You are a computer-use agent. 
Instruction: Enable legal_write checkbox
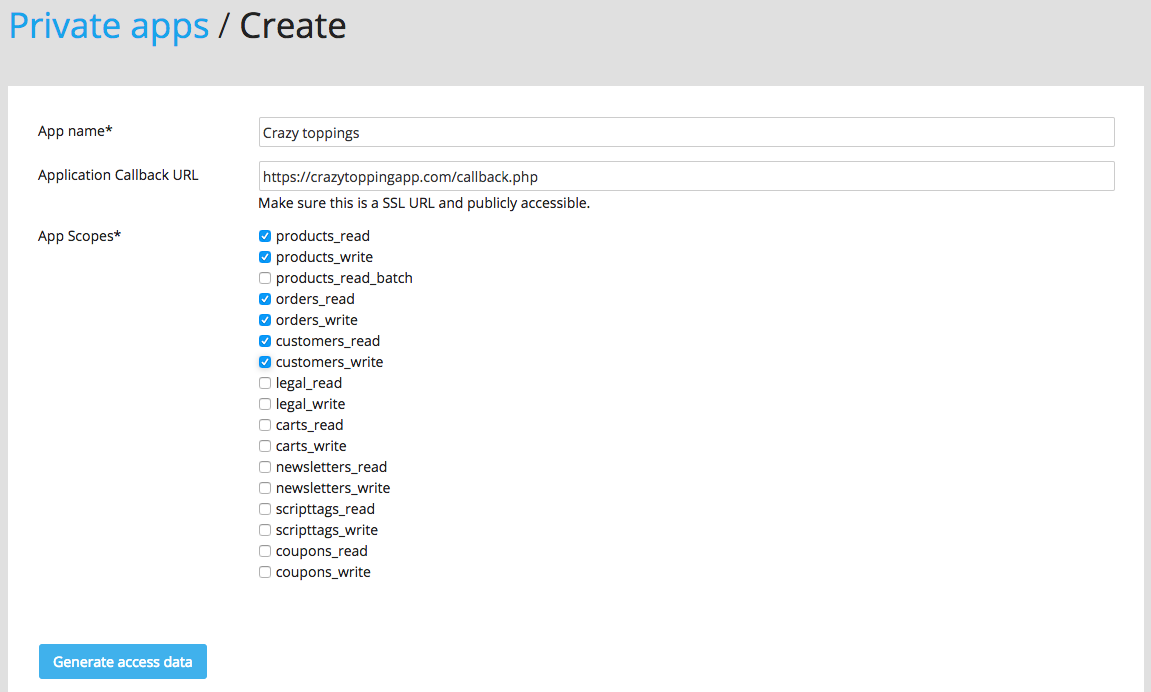click(265, 404)
